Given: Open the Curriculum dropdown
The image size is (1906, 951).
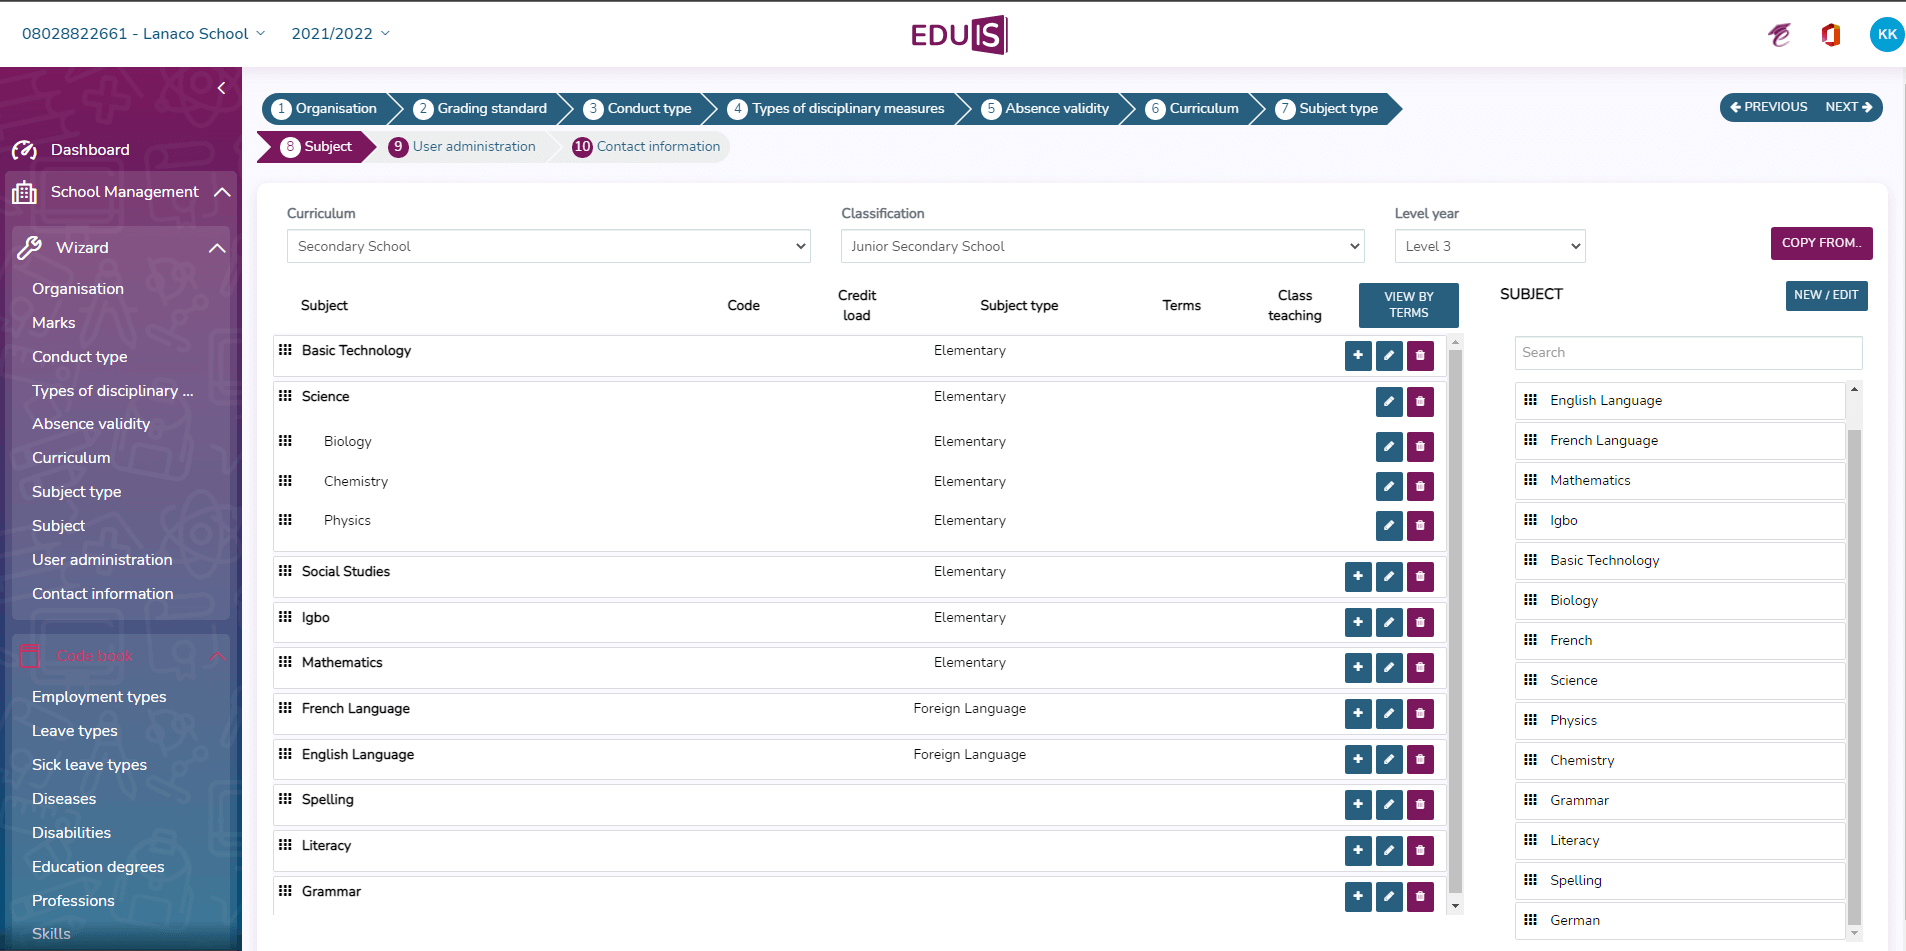Looking at the screenshot, I should pos(548,246).
